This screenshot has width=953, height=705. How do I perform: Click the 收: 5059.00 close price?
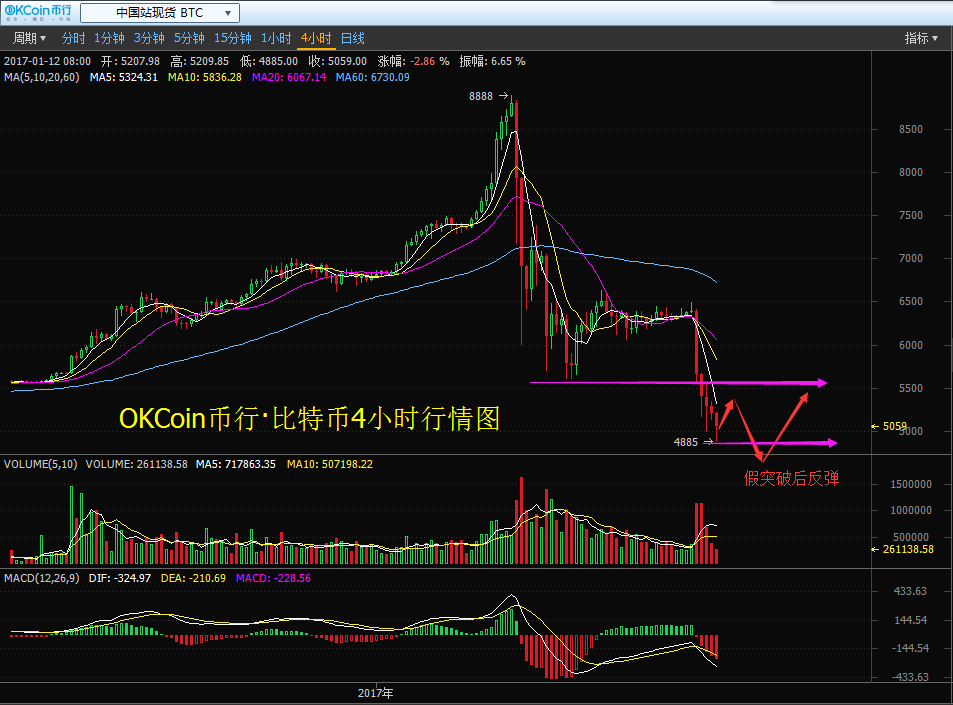point(337,61)
